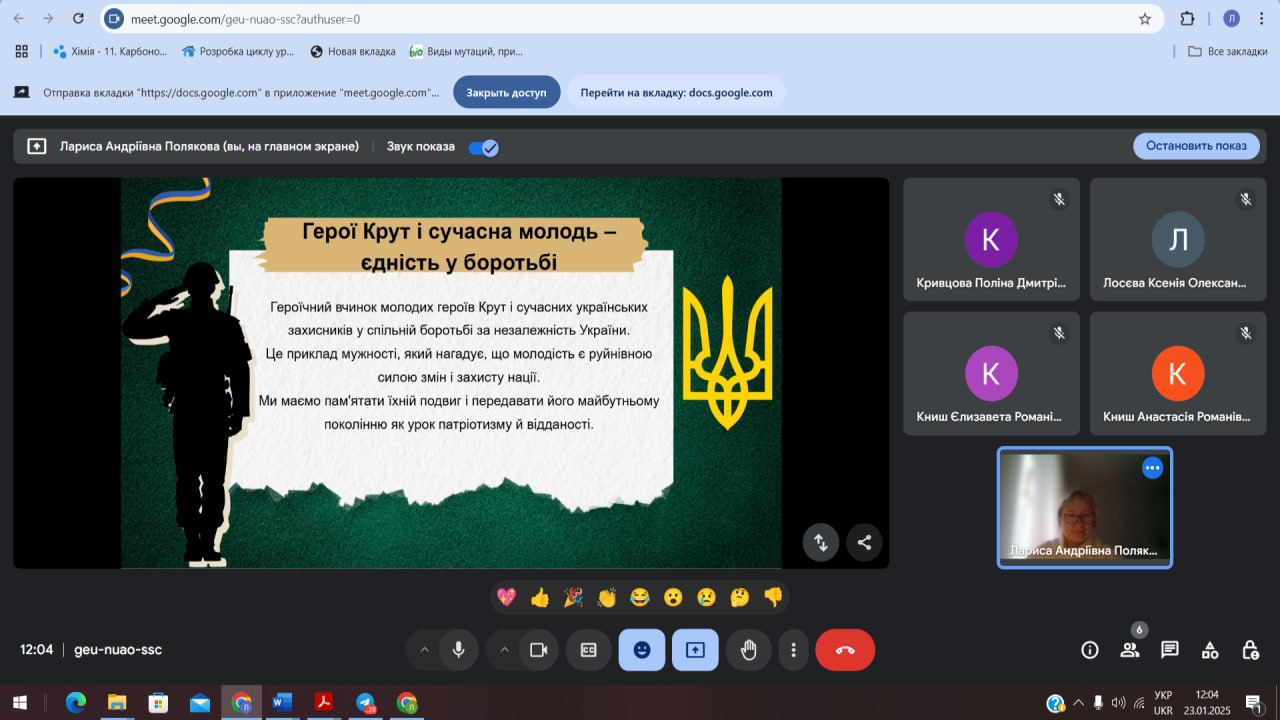Click the Закрыть доступ button
Screen dimensions: 1280x720
point(506,92)
